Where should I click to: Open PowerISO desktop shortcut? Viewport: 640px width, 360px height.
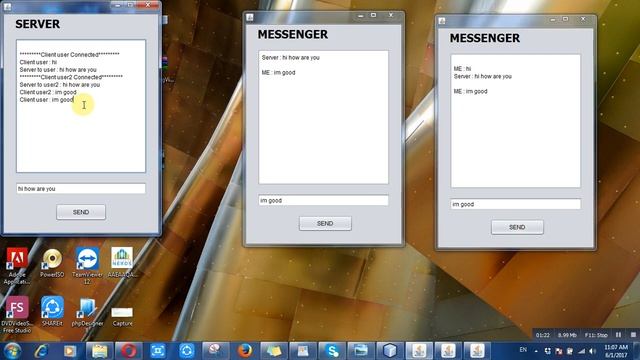pos(52,263)
